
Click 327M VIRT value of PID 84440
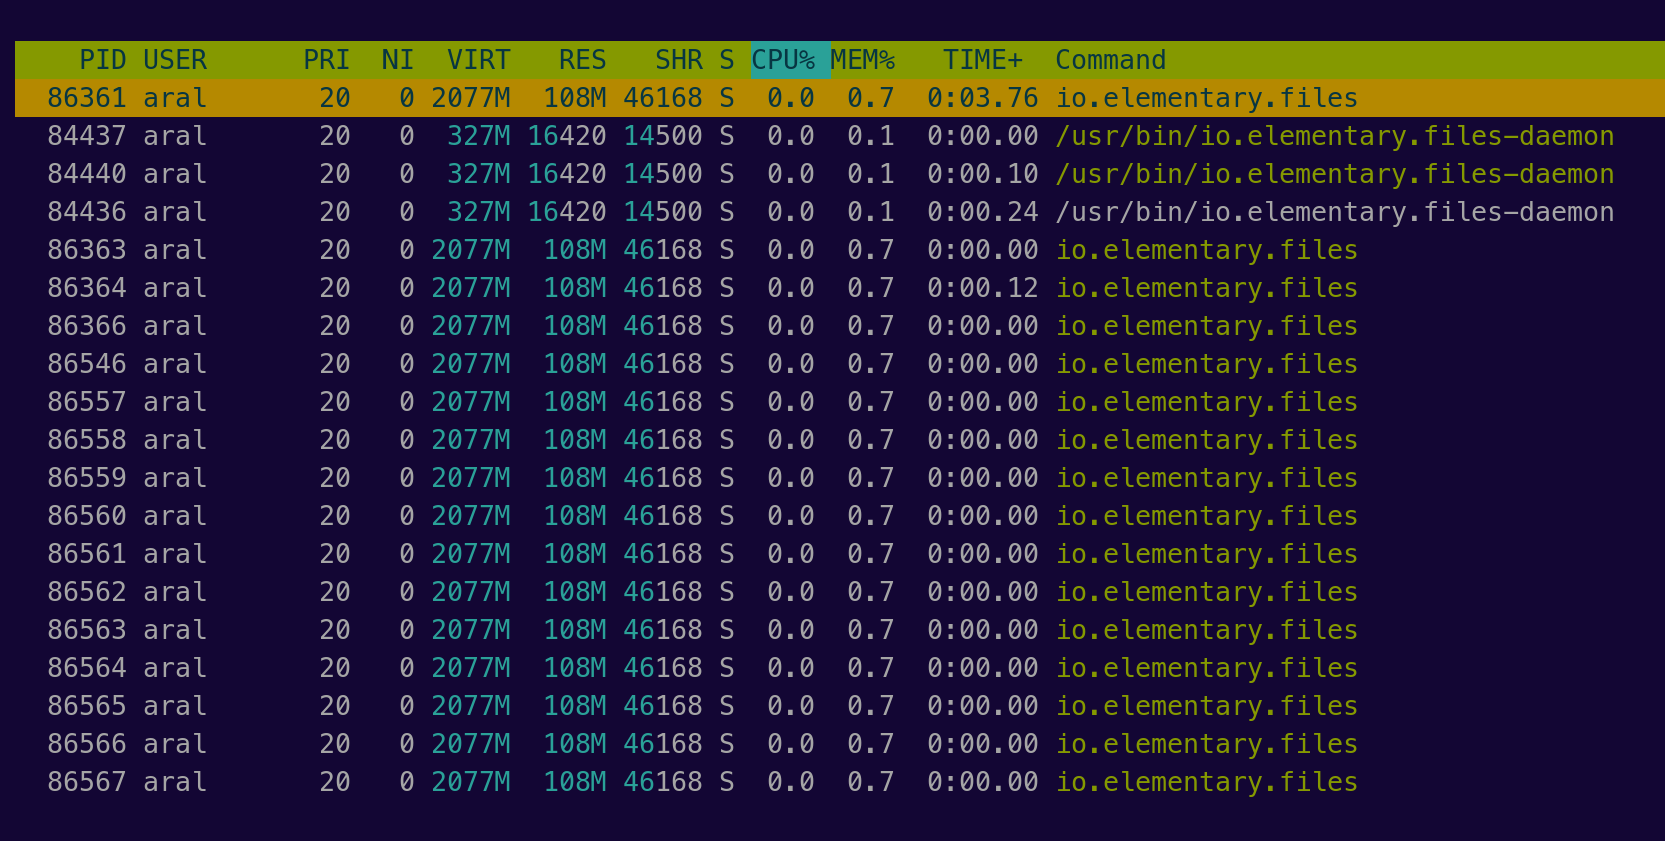pos(479,174)
